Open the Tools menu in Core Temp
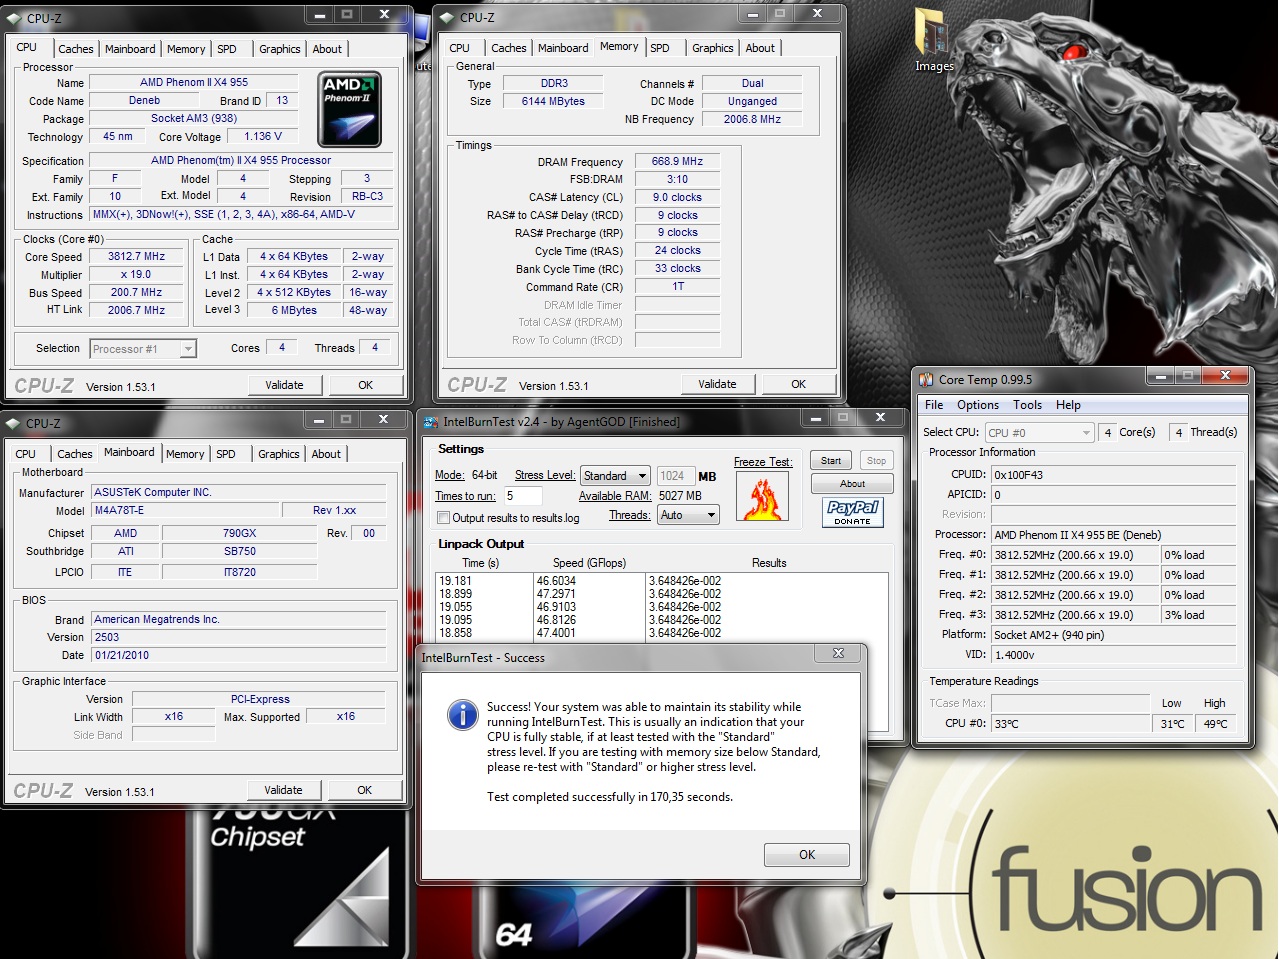 click(x=1027, y=405)
